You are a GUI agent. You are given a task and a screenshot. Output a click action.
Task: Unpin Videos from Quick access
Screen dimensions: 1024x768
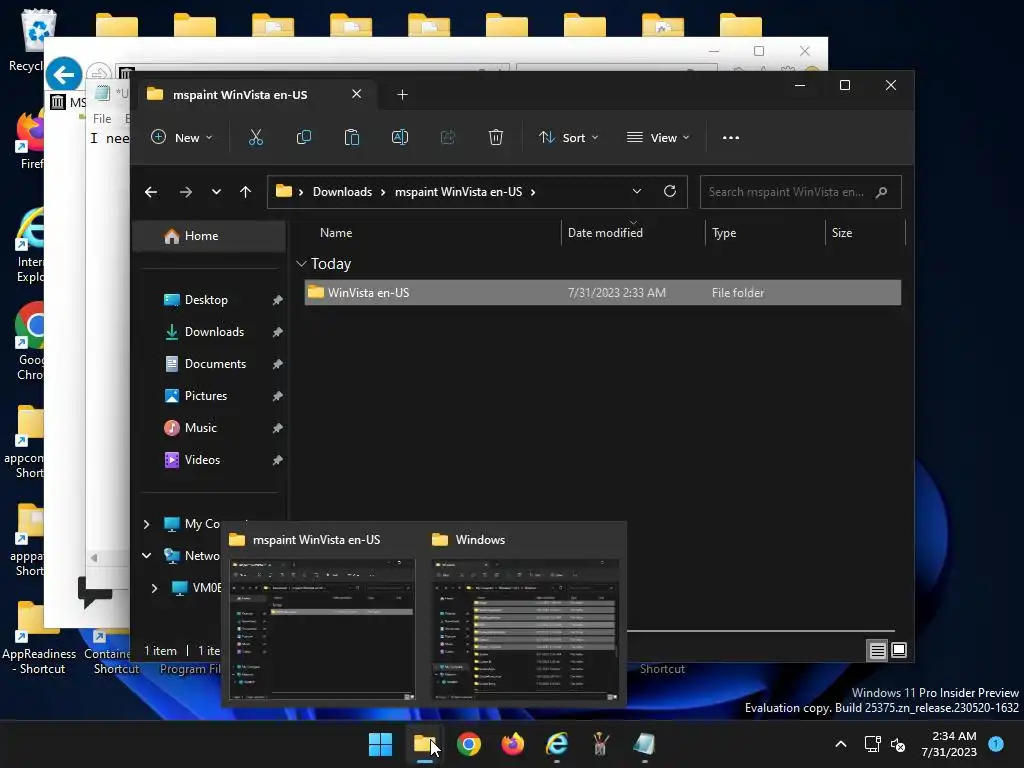[278, 460]
